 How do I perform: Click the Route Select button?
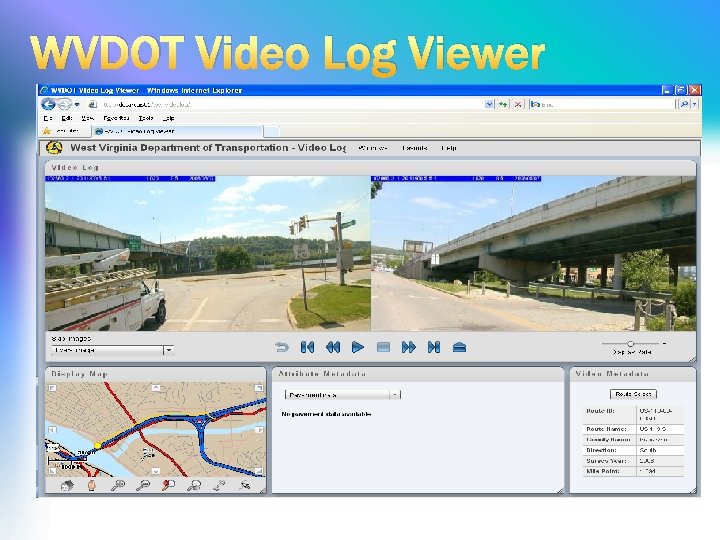[633, 394]
